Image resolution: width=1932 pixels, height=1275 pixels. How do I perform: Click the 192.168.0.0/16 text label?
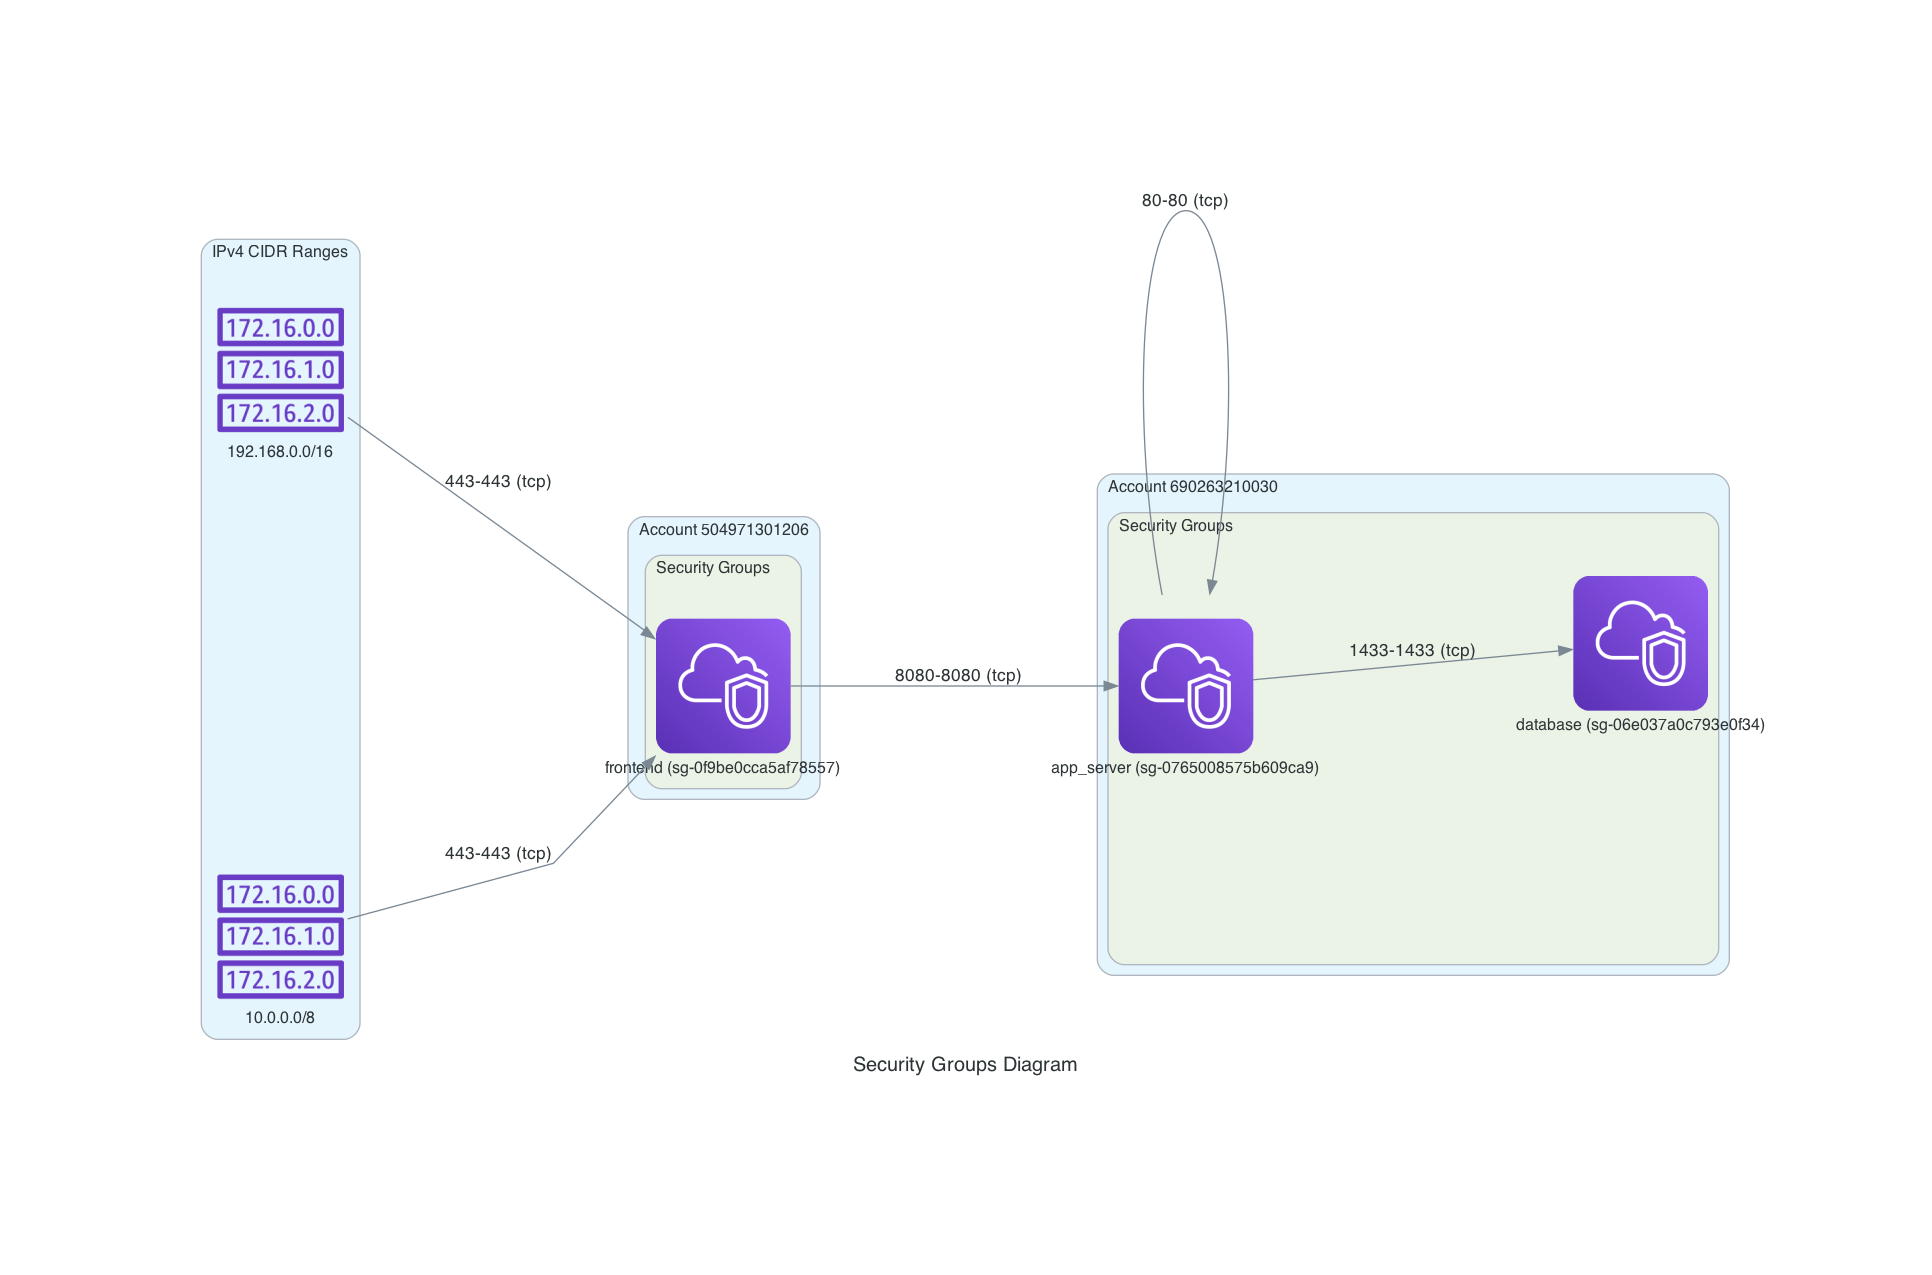pyautogui.click(x=280, y=452)
